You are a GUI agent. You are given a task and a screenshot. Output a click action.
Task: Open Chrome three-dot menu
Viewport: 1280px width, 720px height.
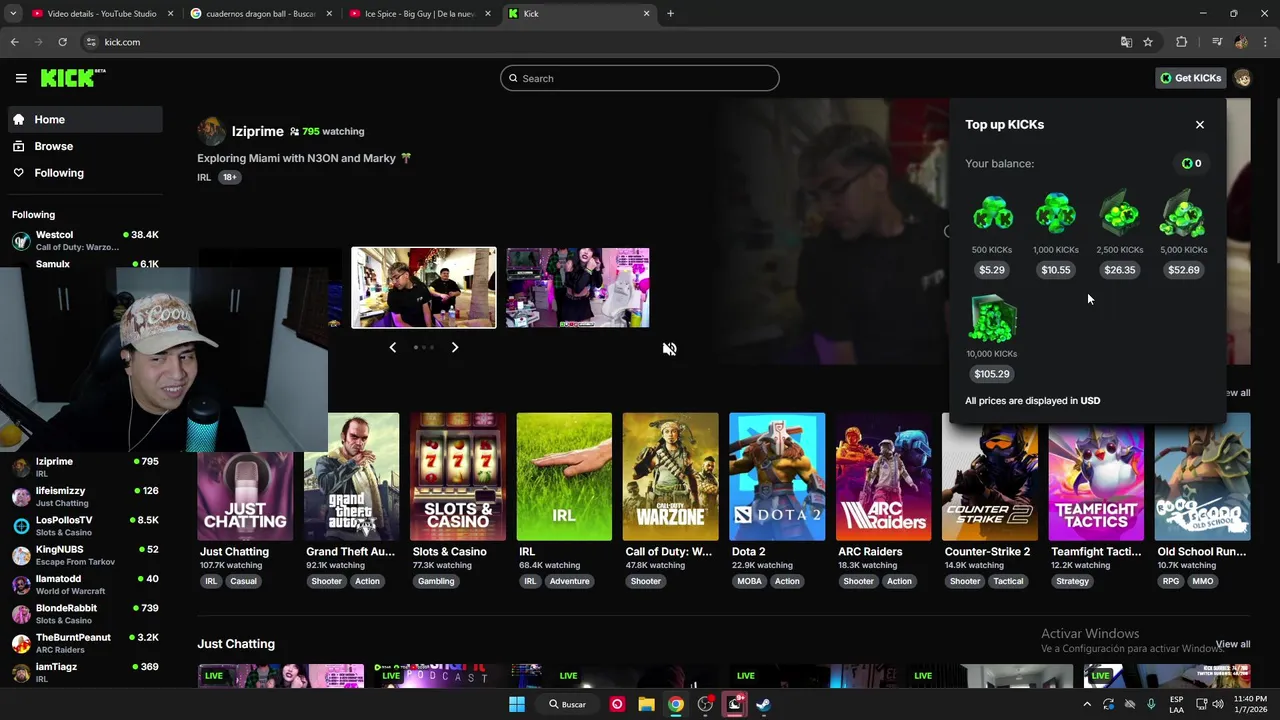pyautogui.click(x=1265, y=42)
